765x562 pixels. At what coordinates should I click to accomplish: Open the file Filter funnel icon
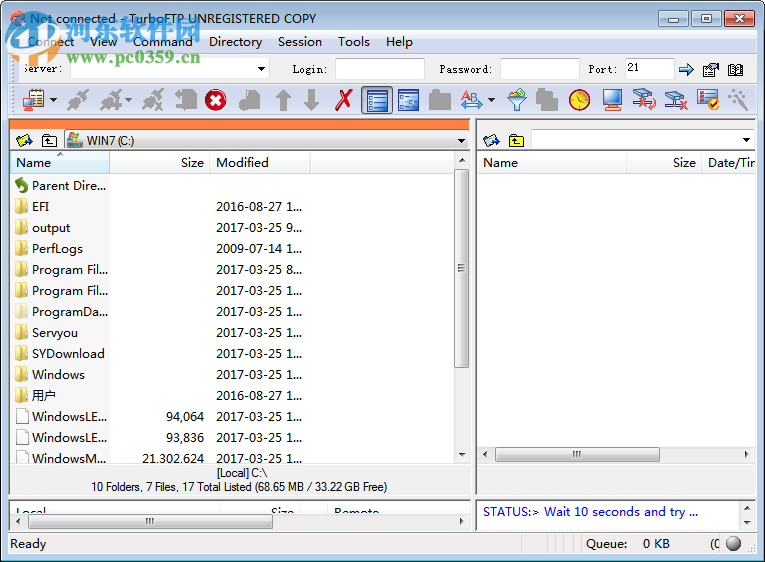point(517,100)
